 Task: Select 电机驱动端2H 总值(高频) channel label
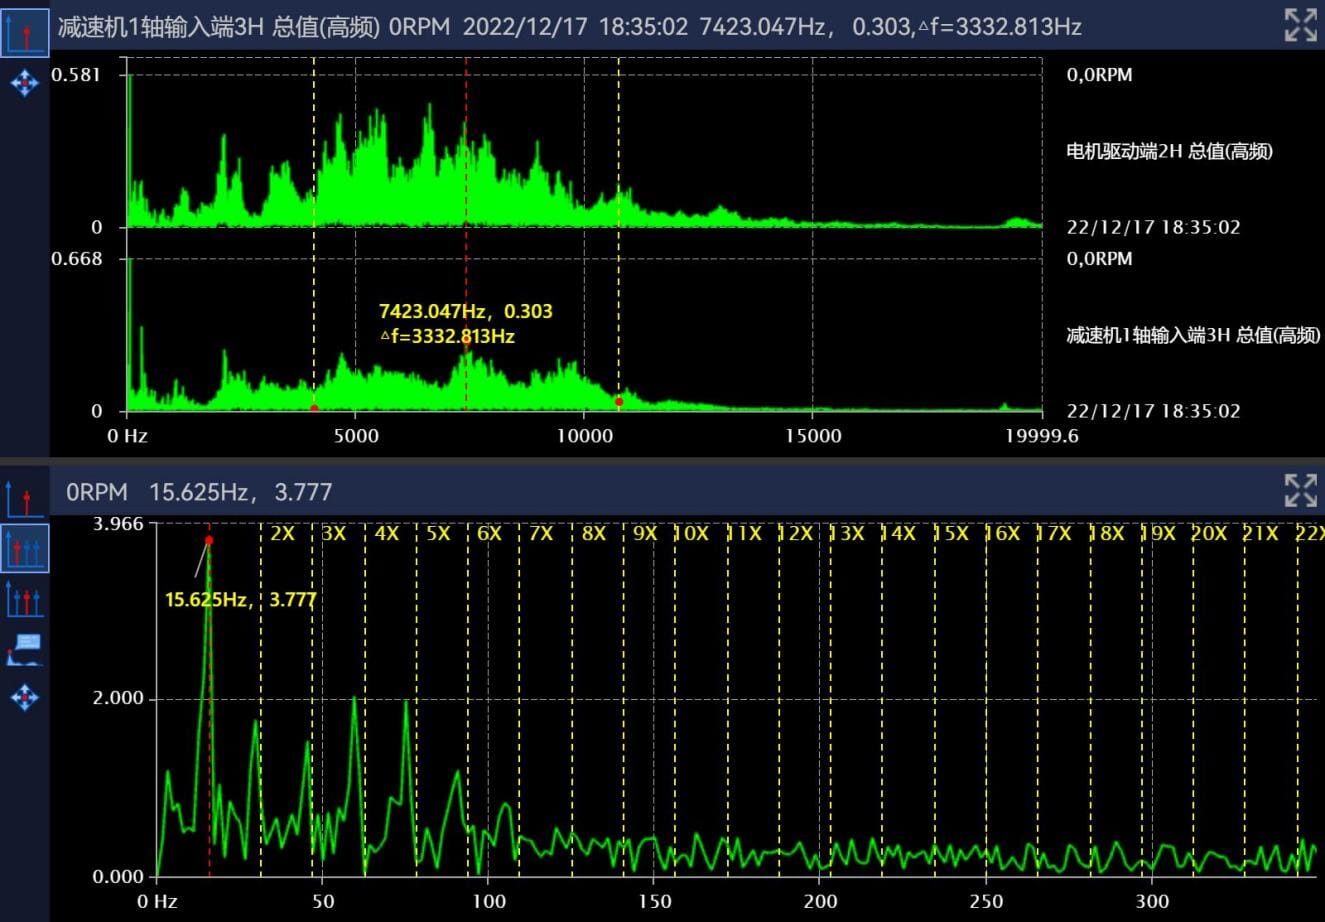1169,152
